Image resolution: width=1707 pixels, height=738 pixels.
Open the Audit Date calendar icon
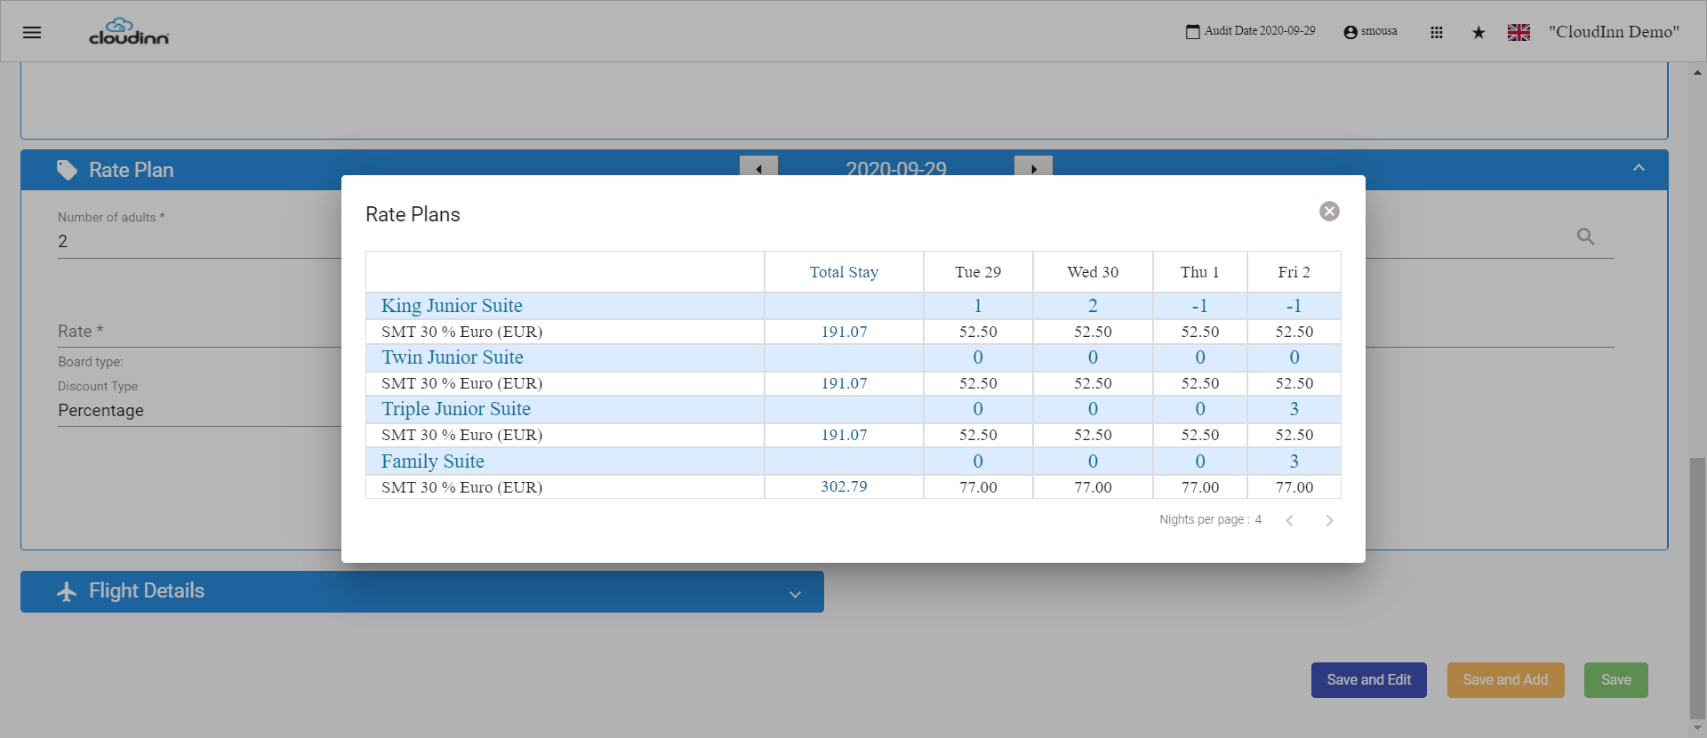[1192, 32]
